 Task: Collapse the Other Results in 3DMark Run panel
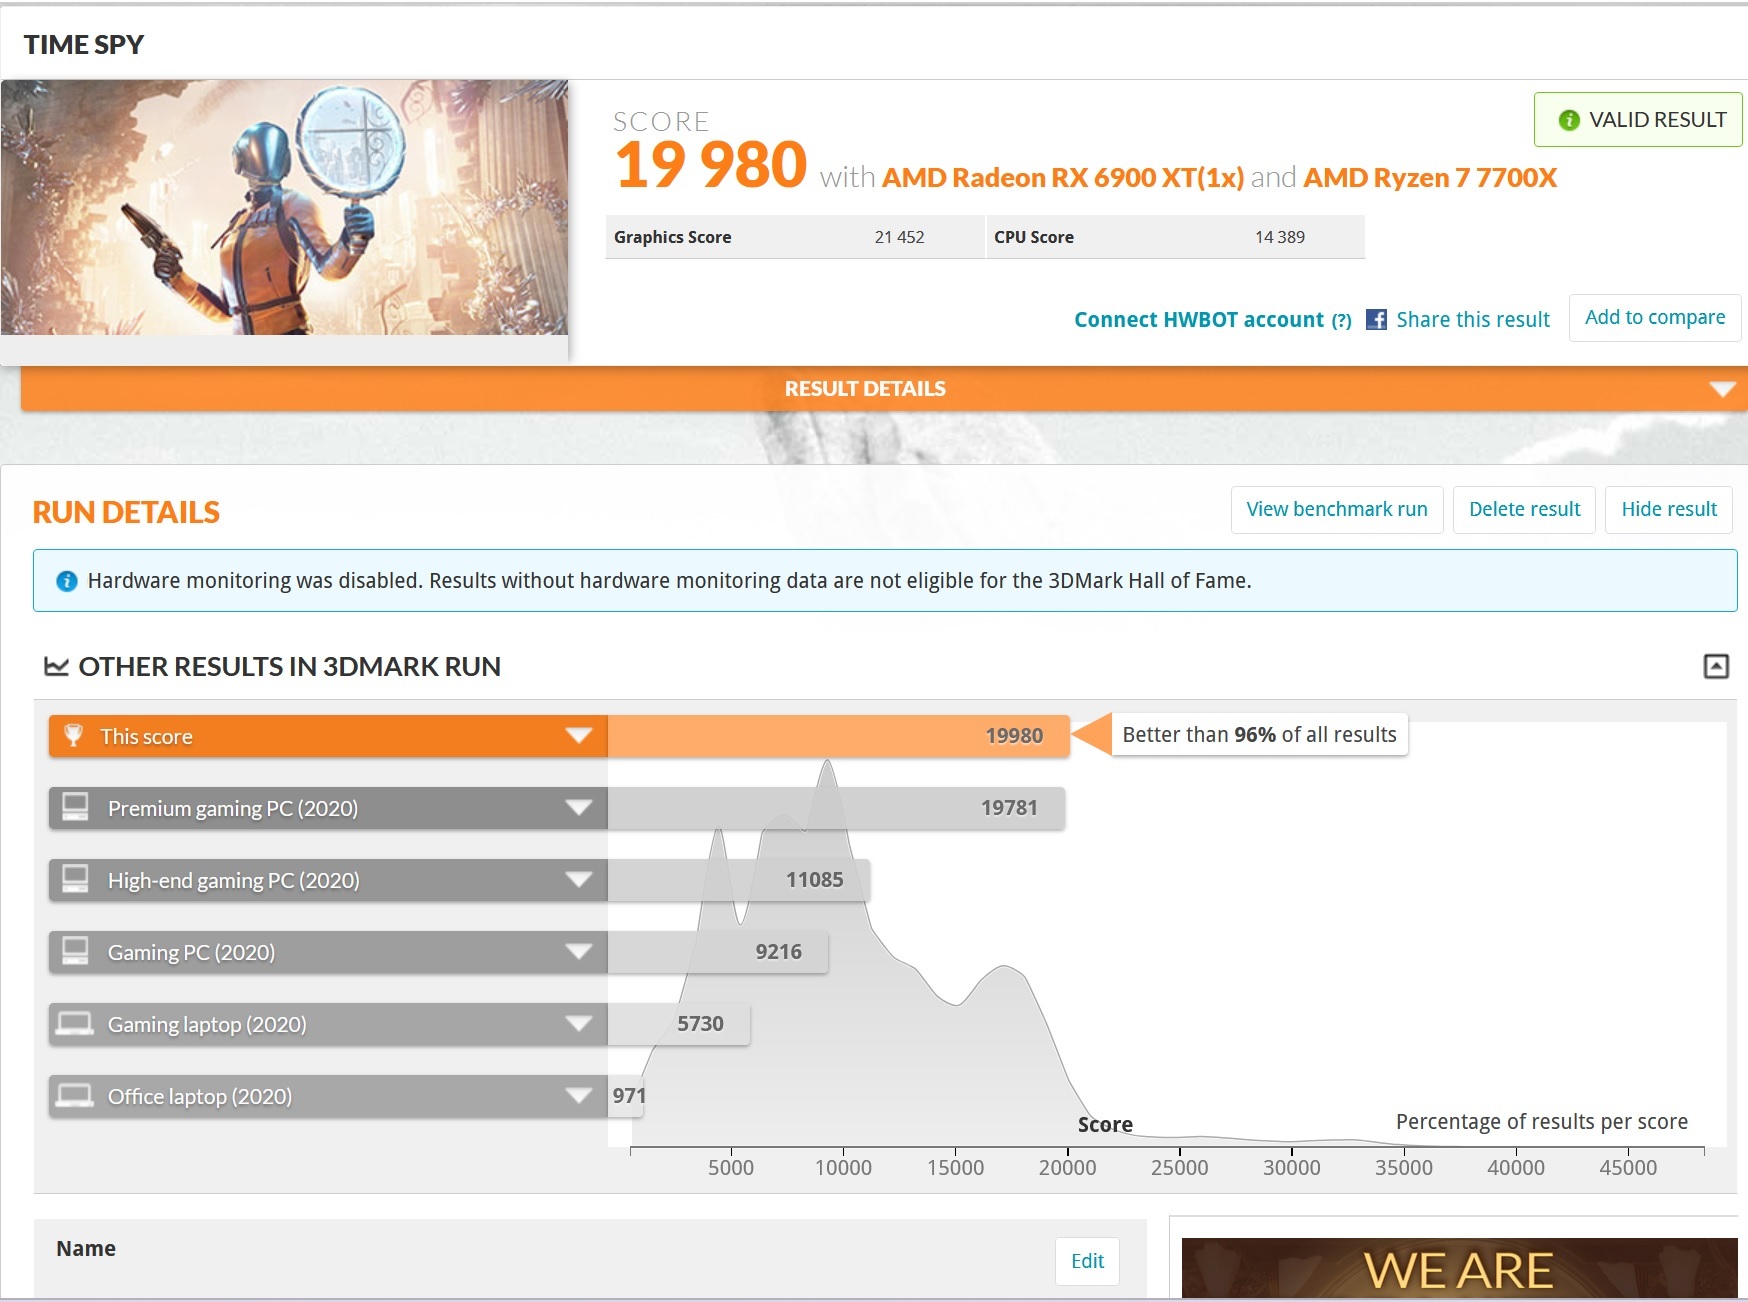1716,666
